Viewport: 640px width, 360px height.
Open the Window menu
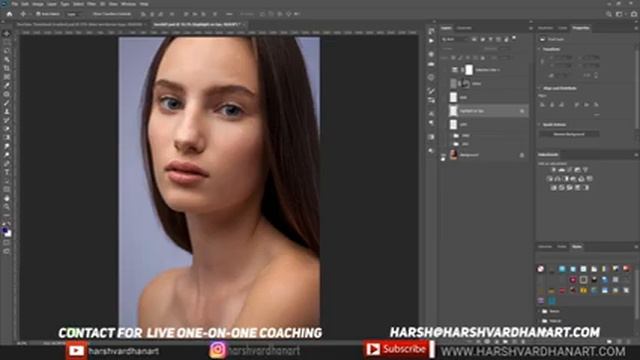click(x=128, y=4)
